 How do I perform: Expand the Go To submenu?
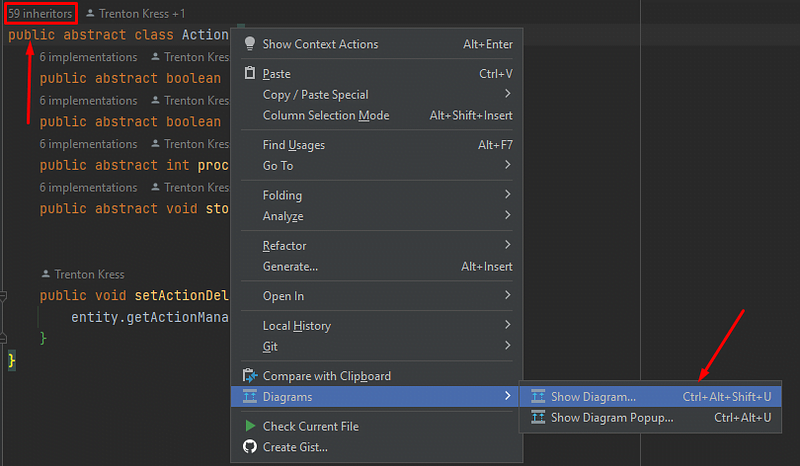pyautogui.click(x=377, y=166)
